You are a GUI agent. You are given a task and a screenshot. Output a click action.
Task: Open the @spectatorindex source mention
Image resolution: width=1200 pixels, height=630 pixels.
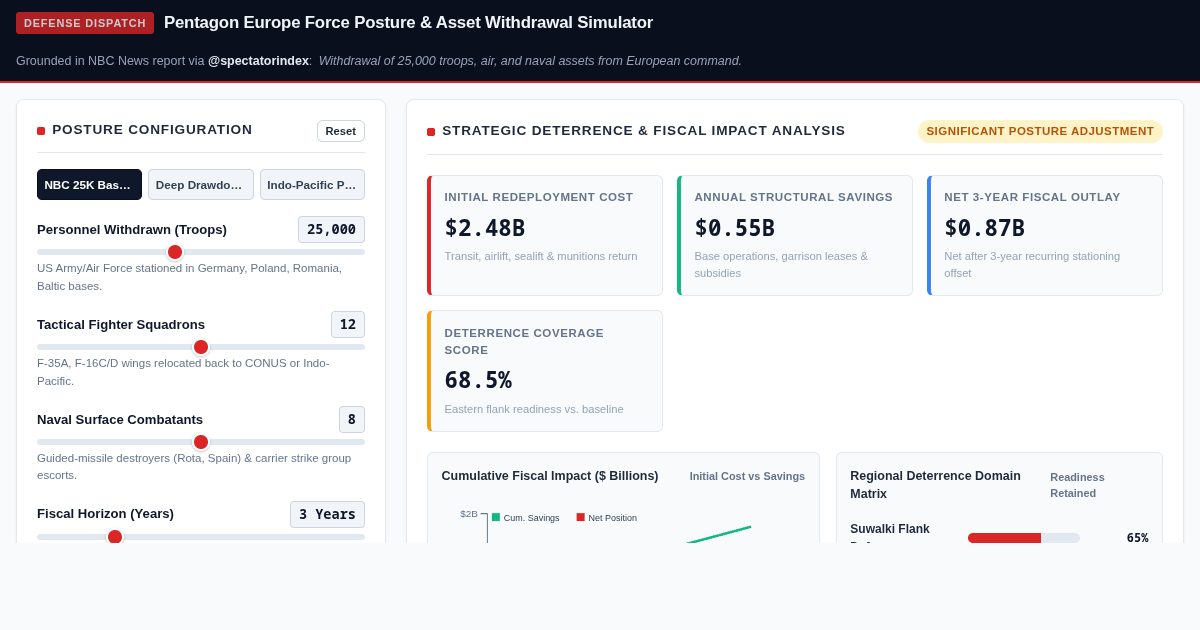point(258,61)
